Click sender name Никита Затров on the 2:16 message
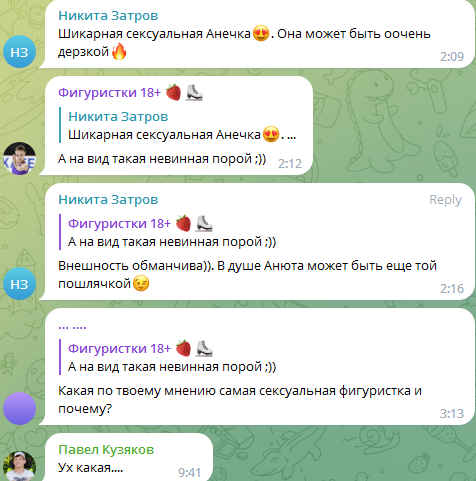476x481 pixels. pos(108,200)
